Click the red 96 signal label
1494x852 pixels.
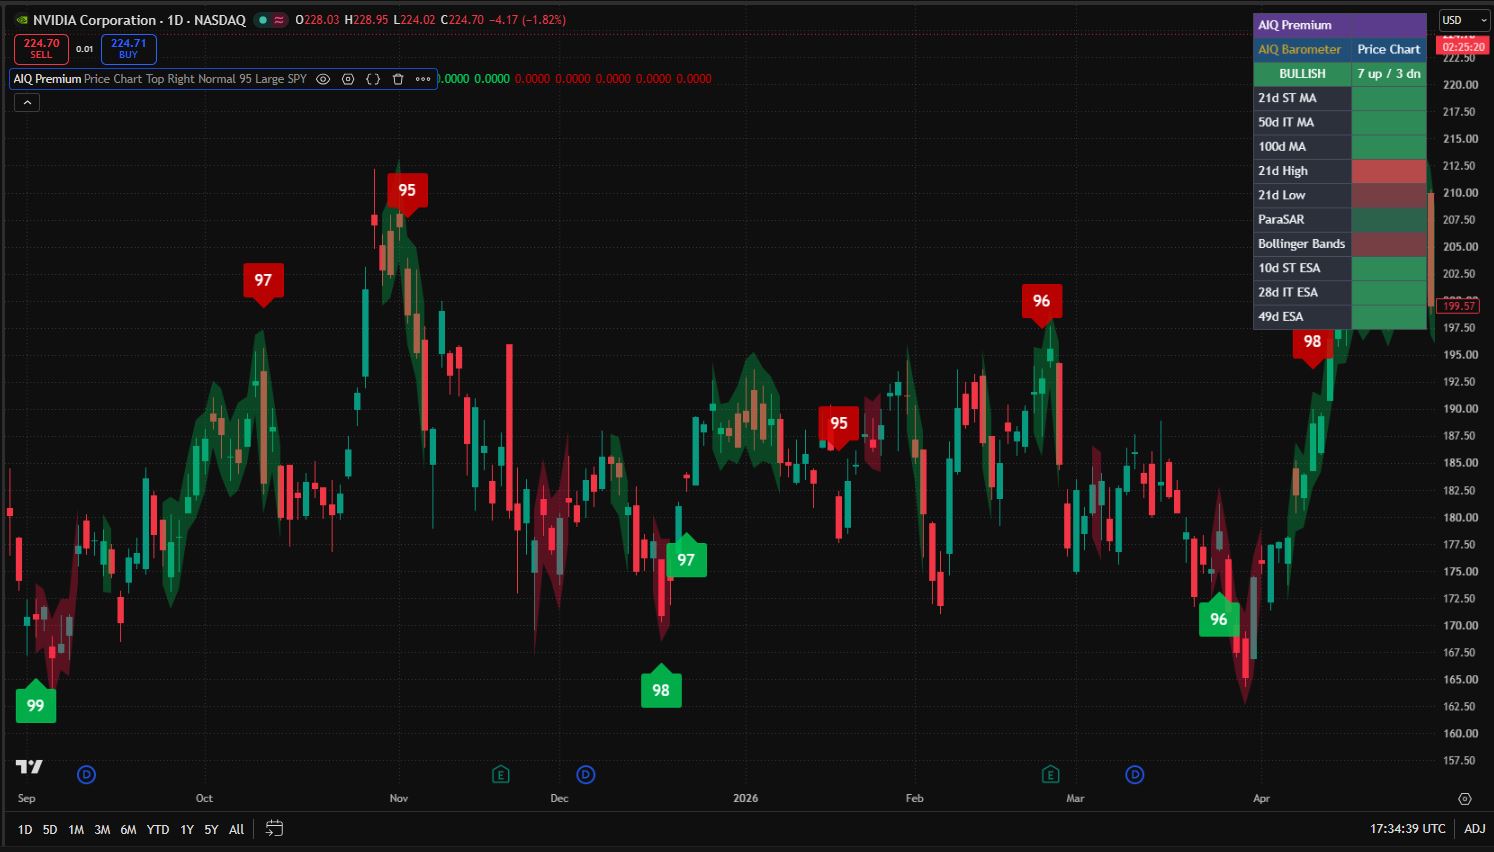[x=1042, y=303]
